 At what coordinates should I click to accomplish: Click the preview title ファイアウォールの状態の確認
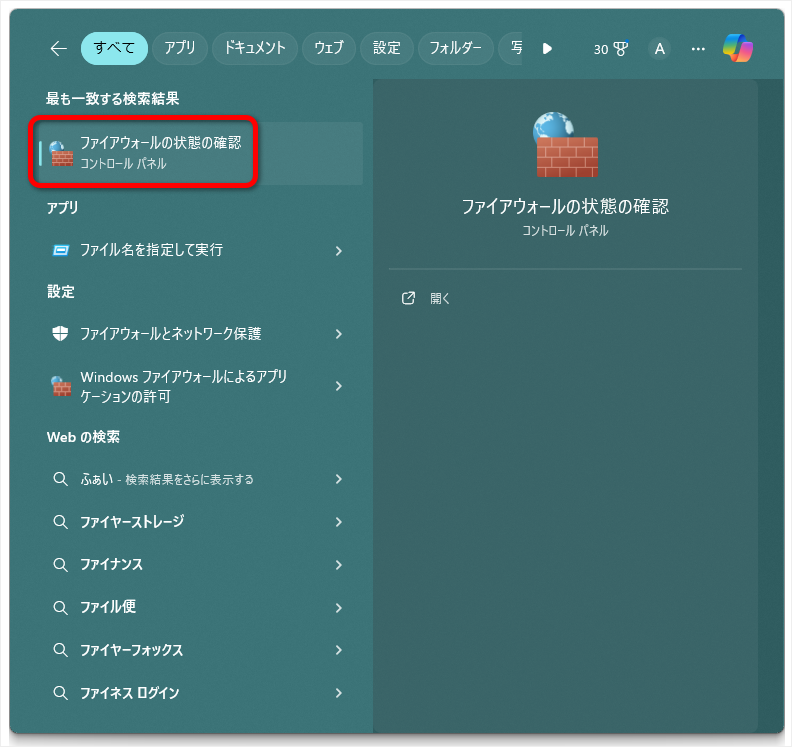click(565, 206)
